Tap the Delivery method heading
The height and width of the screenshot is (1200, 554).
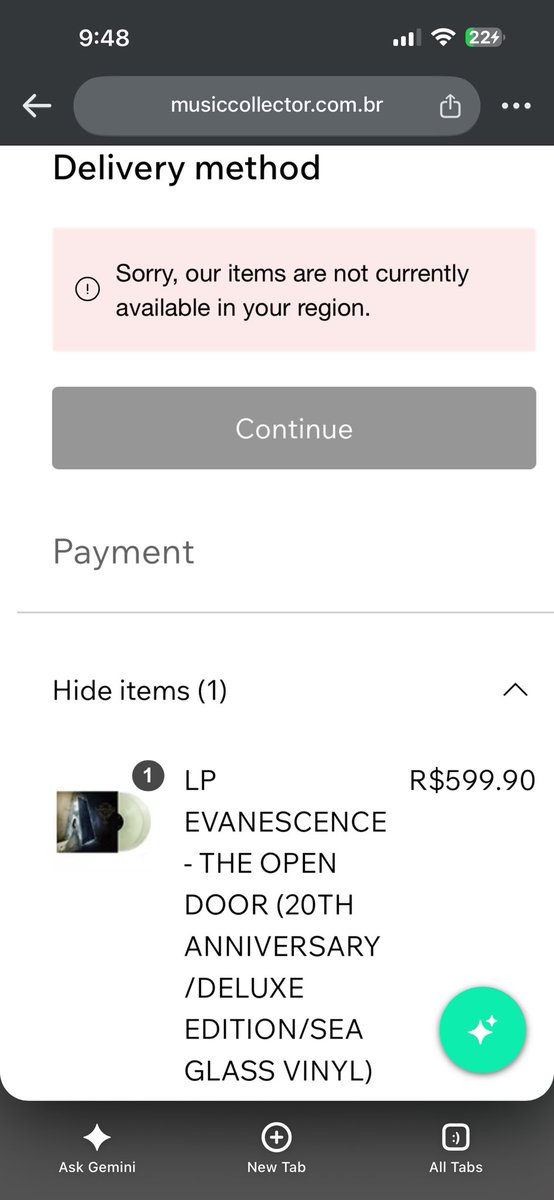pos(187,168)
